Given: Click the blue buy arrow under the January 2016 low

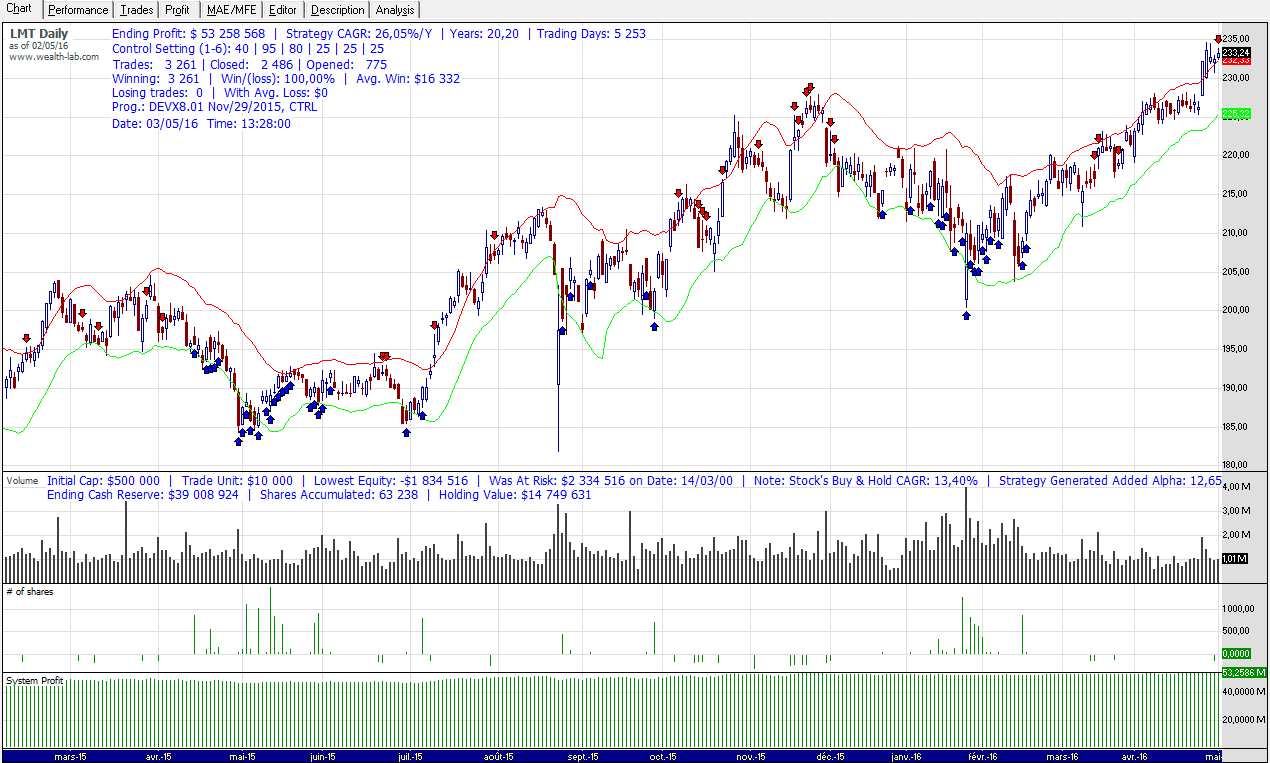Looking at the screenshot, I should [966, 314].
